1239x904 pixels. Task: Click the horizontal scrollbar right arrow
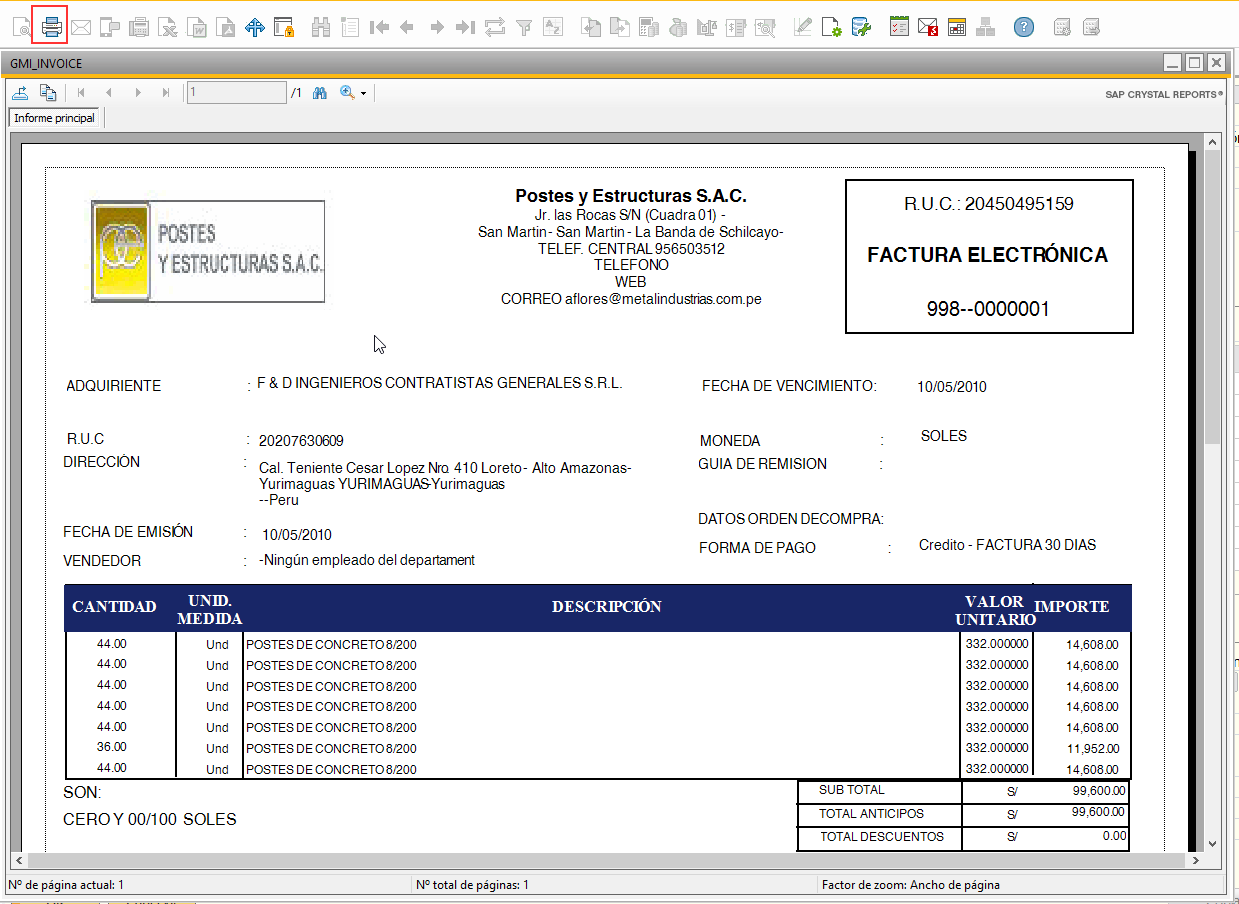coord(1194,861)
